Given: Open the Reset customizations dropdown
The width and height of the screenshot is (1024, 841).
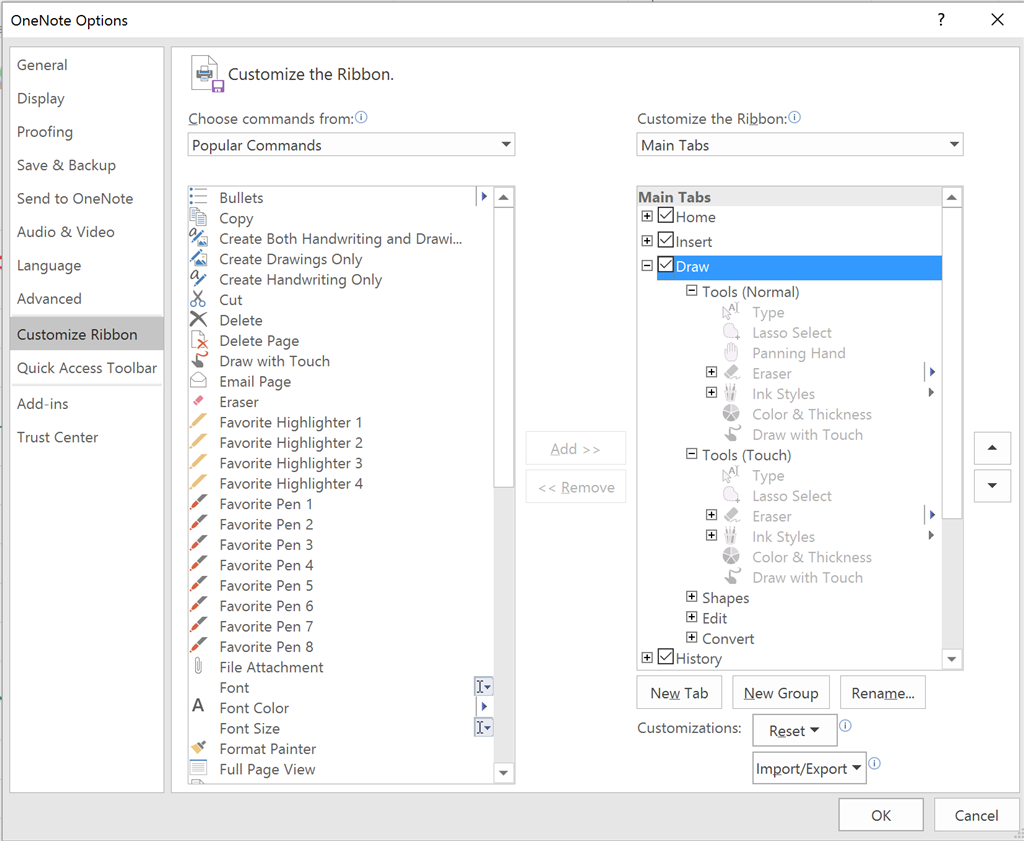Looking at the screenshot, I should point(795,731).
